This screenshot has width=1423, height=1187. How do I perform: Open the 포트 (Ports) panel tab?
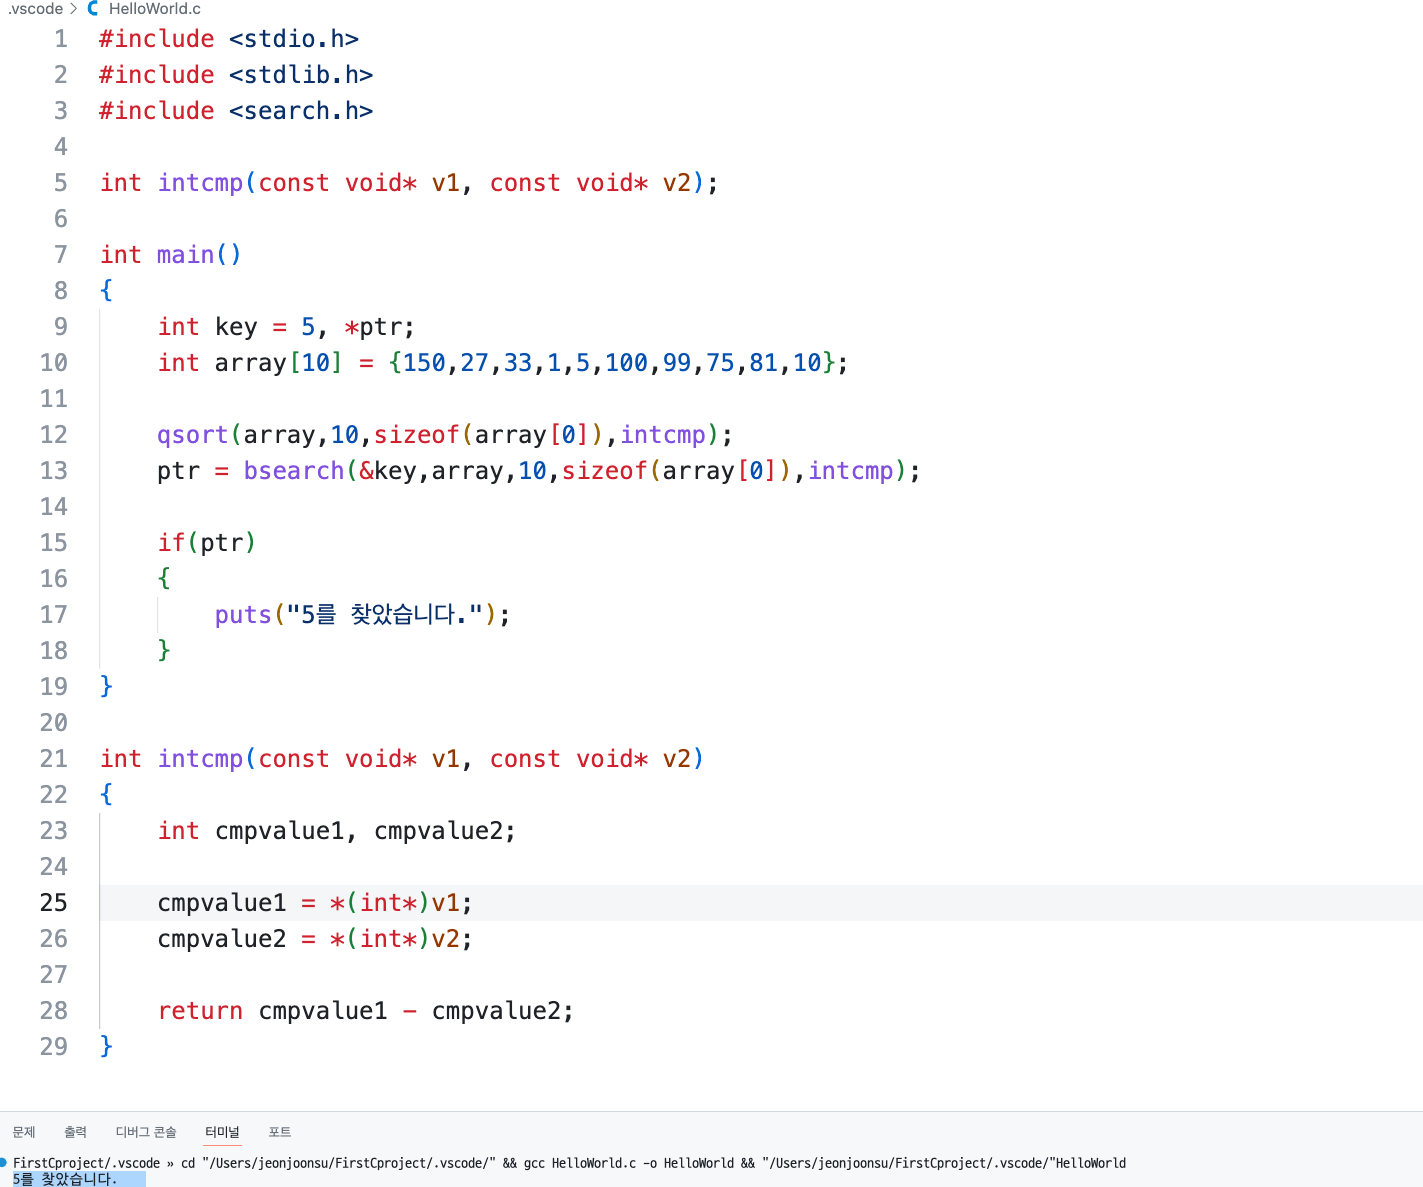pos(280,1132)
